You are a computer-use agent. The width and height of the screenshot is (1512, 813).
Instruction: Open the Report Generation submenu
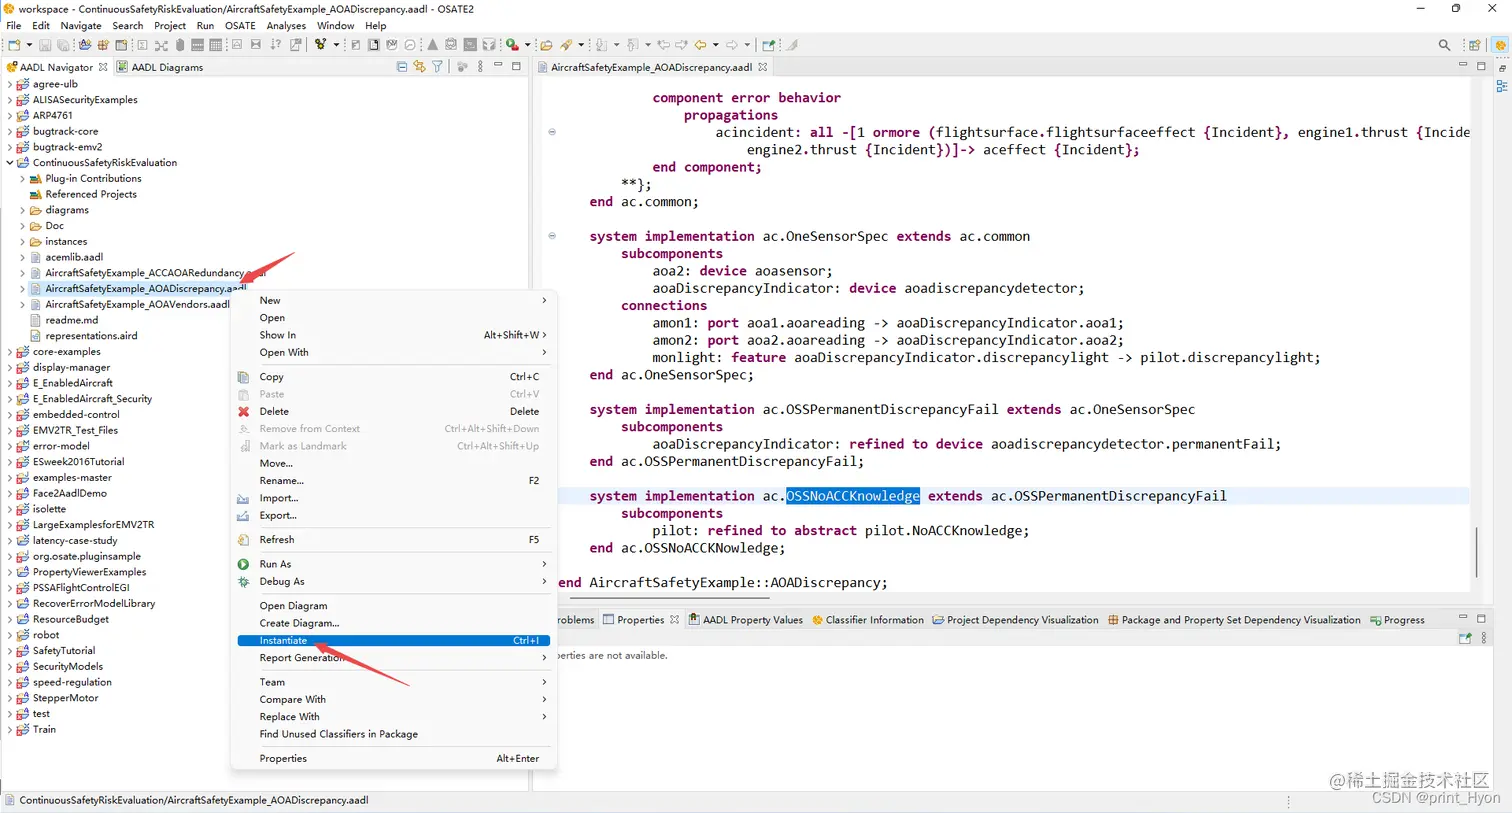click(394, 658)
